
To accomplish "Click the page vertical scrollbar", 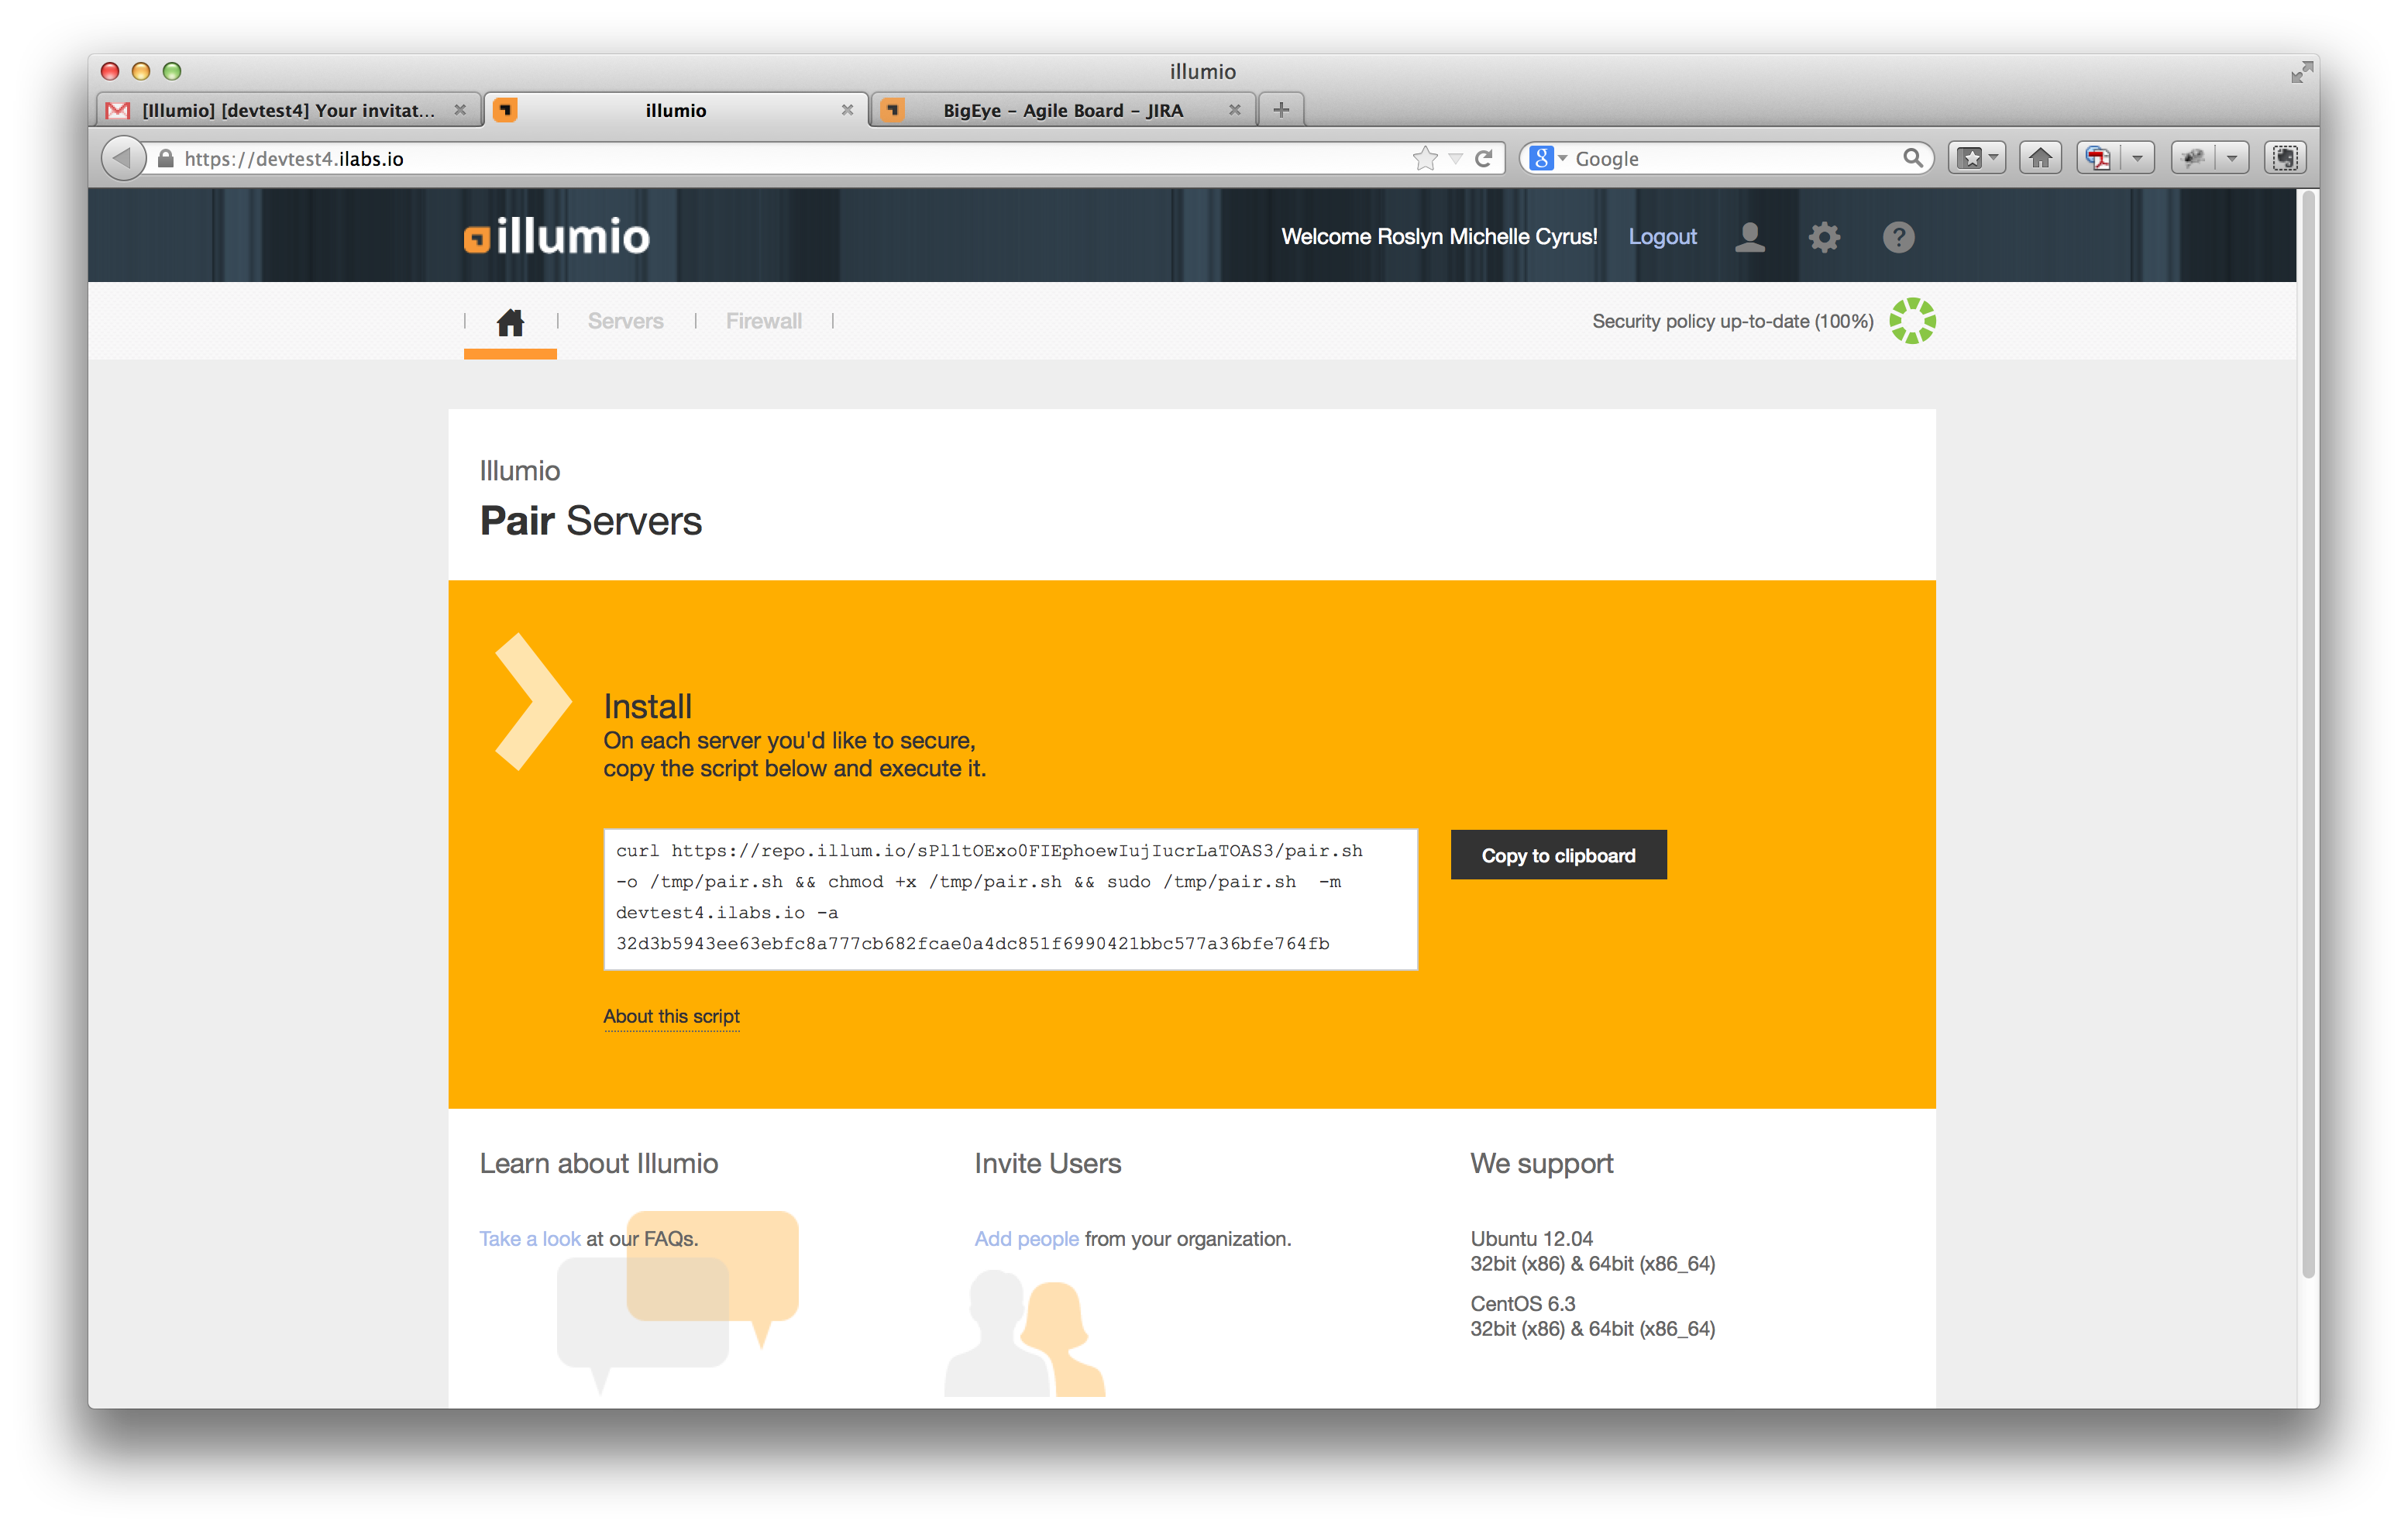I will pos(2308,735).
